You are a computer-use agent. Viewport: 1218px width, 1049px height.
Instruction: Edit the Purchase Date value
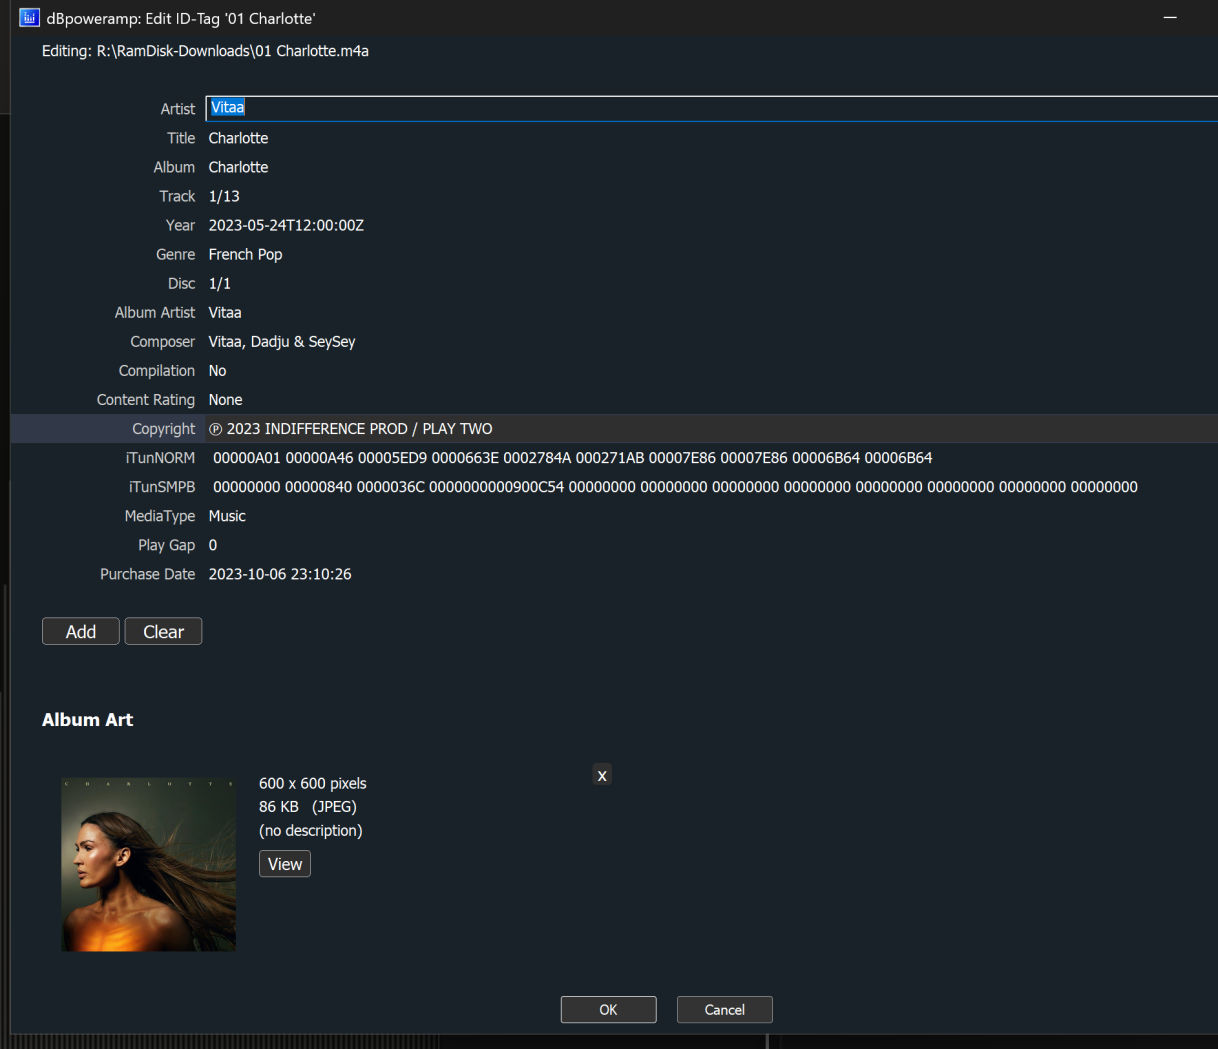coord(280,574)
